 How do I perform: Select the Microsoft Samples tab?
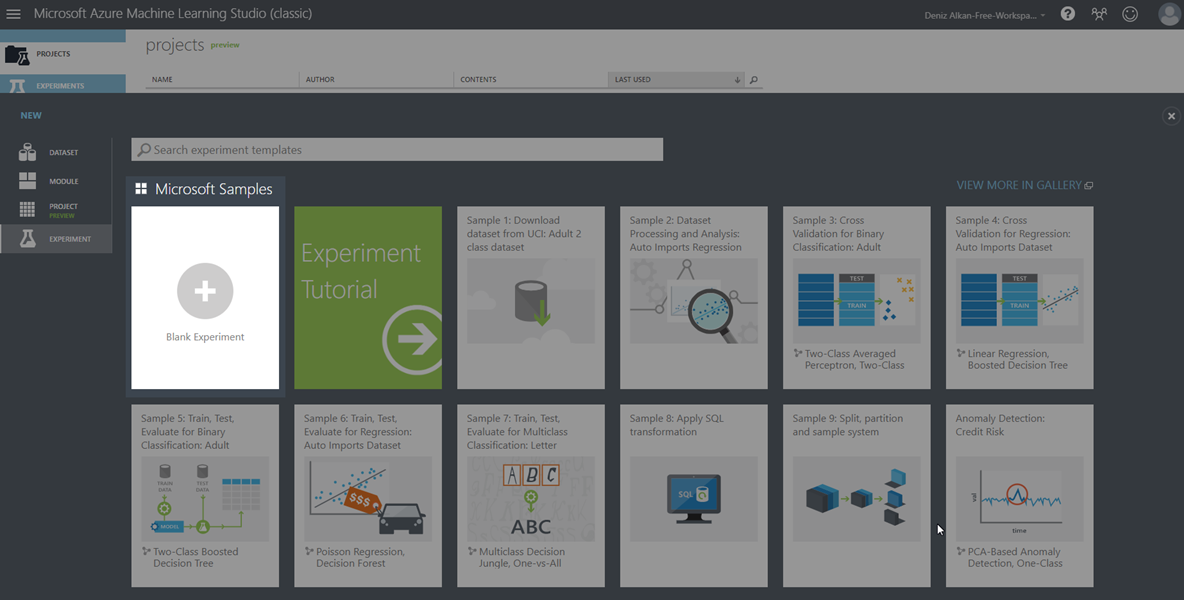[205, 189]
